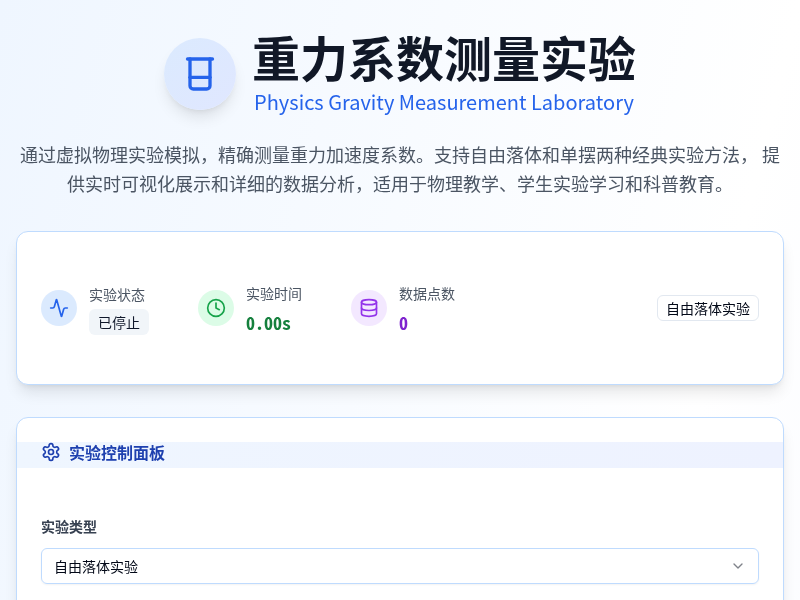The height and width of the screenshot is (600, 800).
Task: Click the 数据点数 counter showing 0
Action: tap(403, 323)
